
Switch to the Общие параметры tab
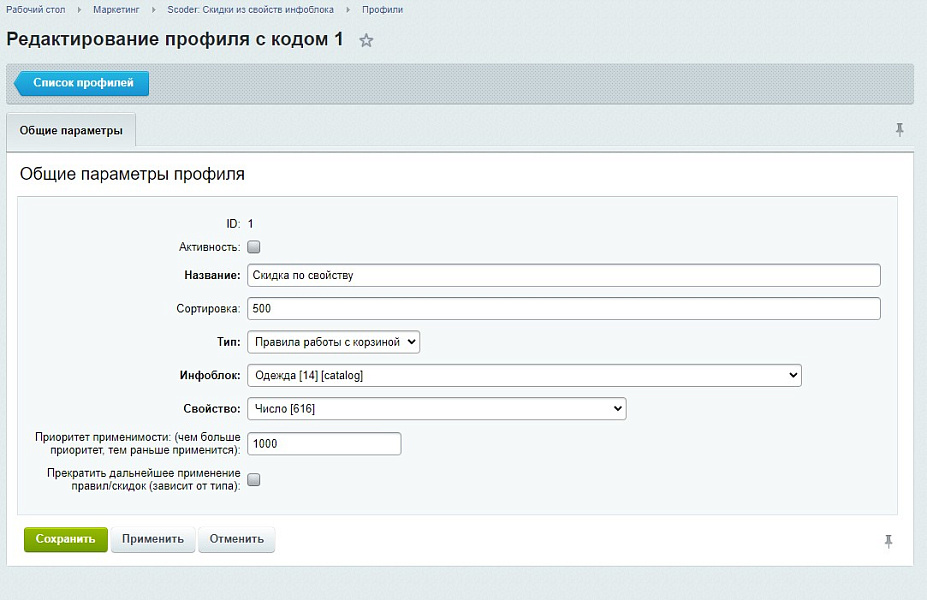pos(72,130)
